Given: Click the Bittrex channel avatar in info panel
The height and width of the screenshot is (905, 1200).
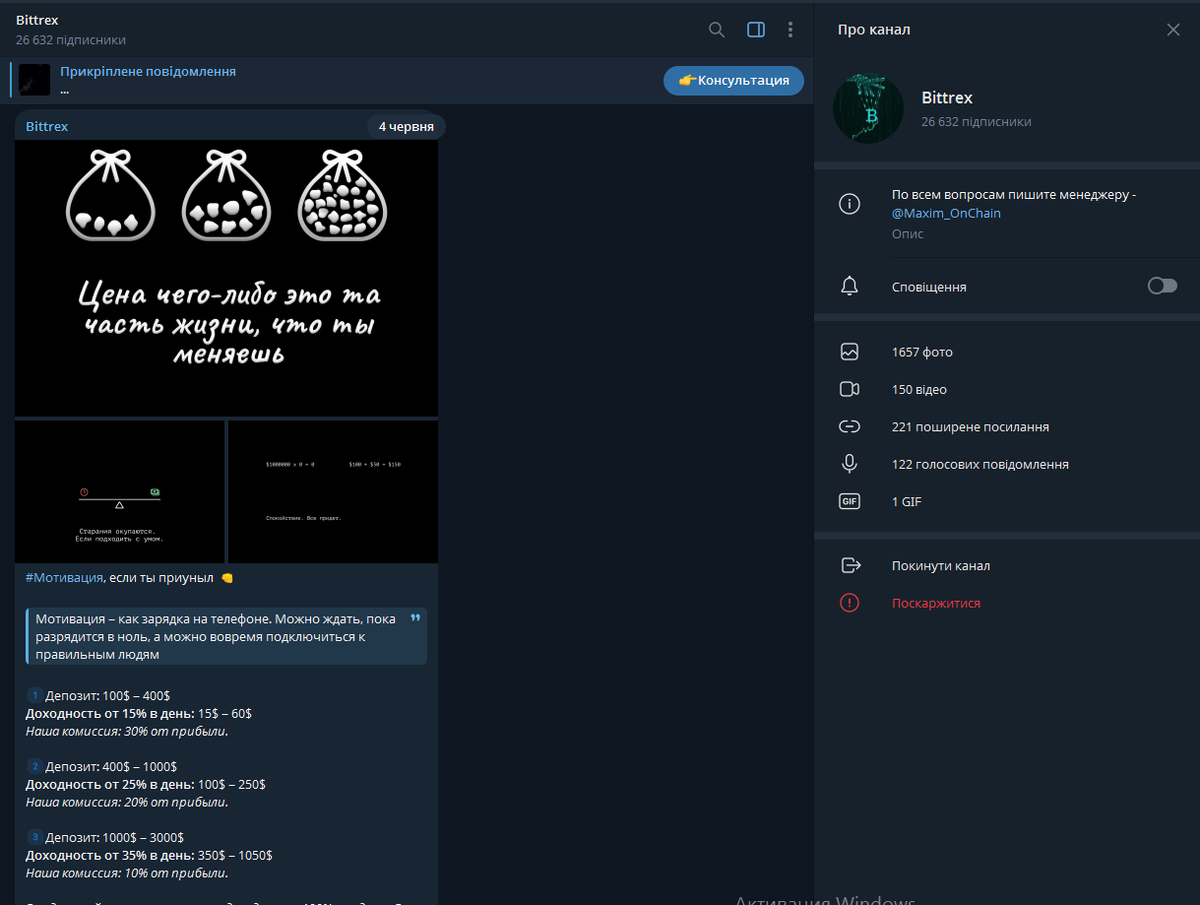Looking at the screenshot, I should 868,109.
